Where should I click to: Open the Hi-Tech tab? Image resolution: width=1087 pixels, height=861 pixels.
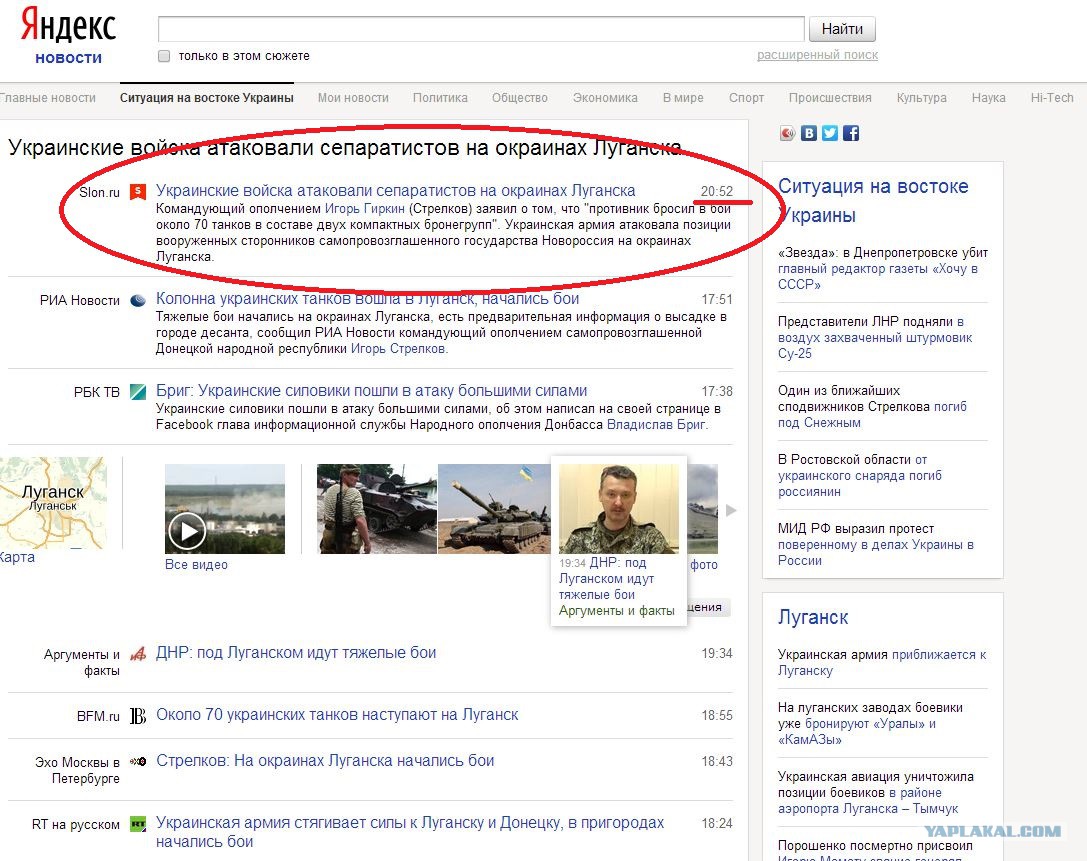coord(1052,98)
